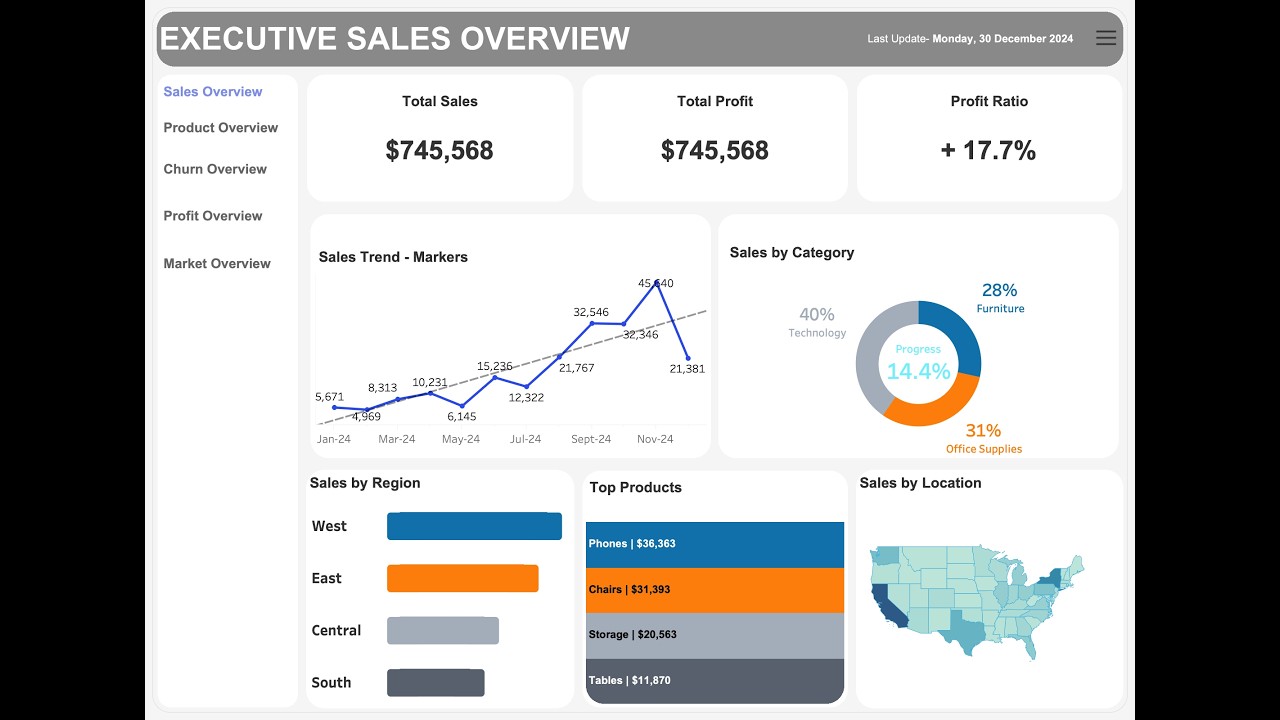The width and height of the screenshot is (1280, 720).
Task: Select the Total Profit card heading
Action: point(715,101)
